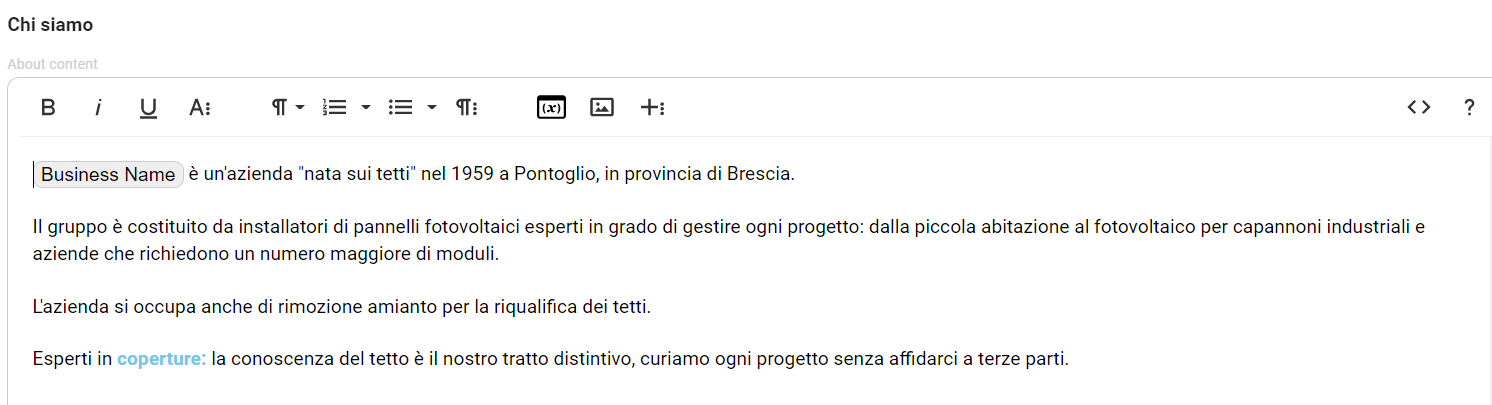1492x405 pixels.
Task: Expand the bullet list style arrow
Action: click(432, 108)
